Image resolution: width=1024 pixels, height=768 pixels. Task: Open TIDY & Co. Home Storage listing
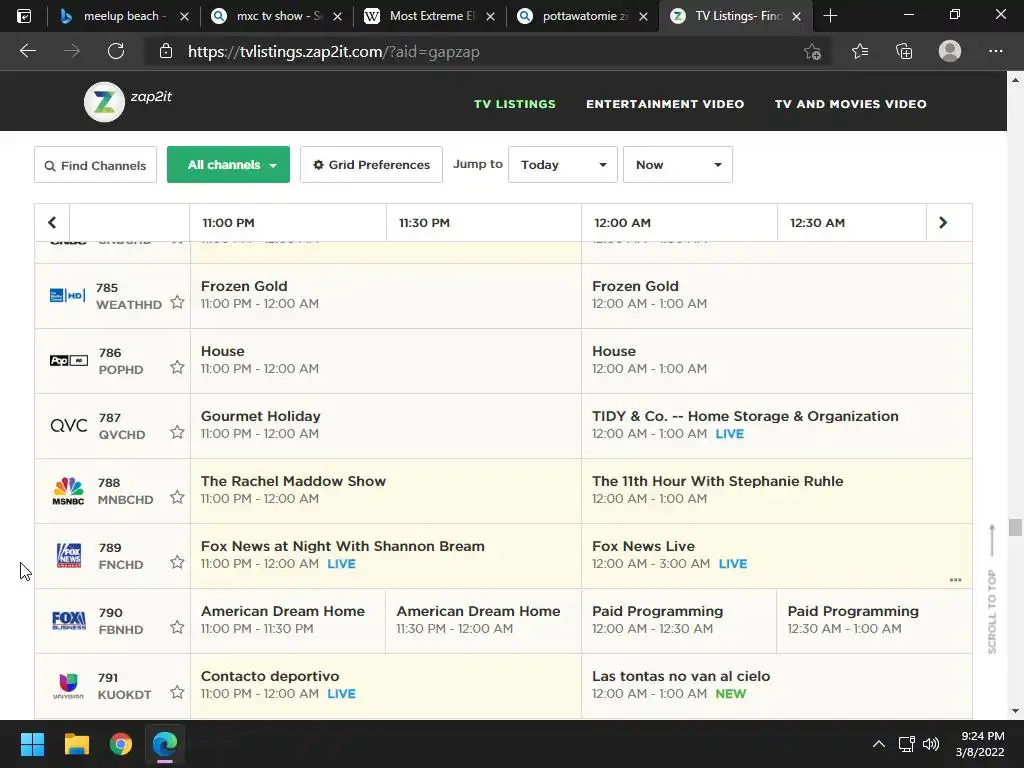776,426
